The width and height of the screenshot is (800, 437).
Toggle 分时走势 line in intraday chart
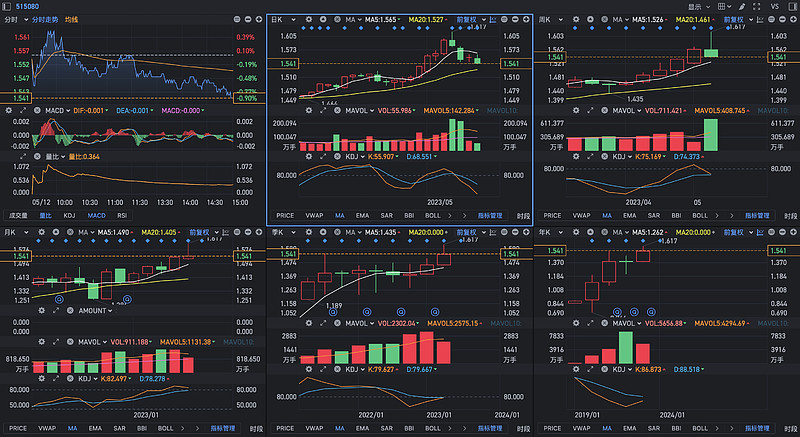44,19
